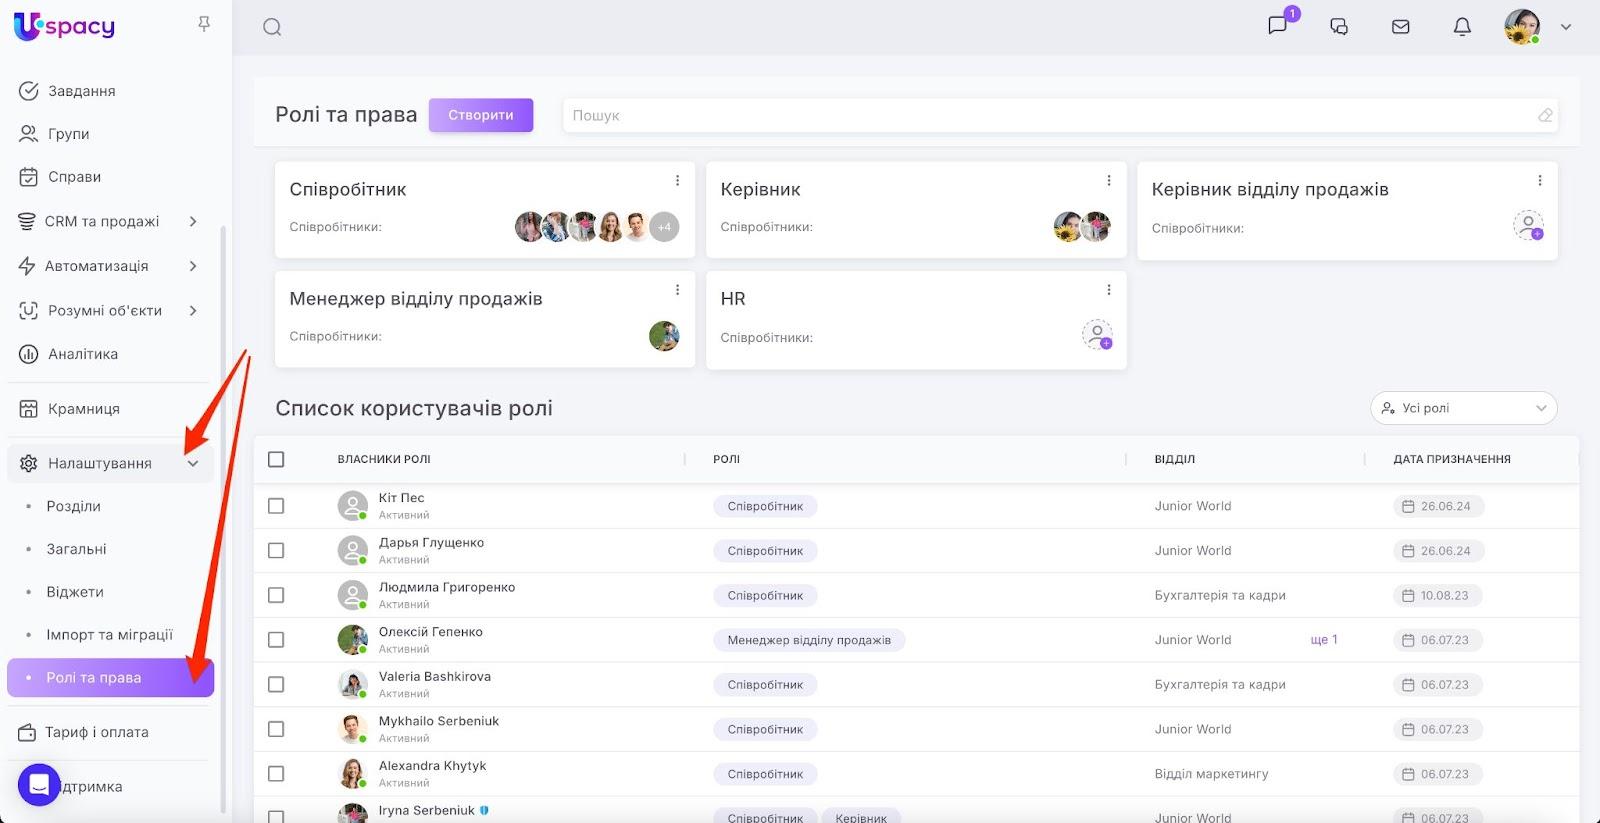Add employee to HR role icon
The image size is (1600, 823).
point(1097,335)
